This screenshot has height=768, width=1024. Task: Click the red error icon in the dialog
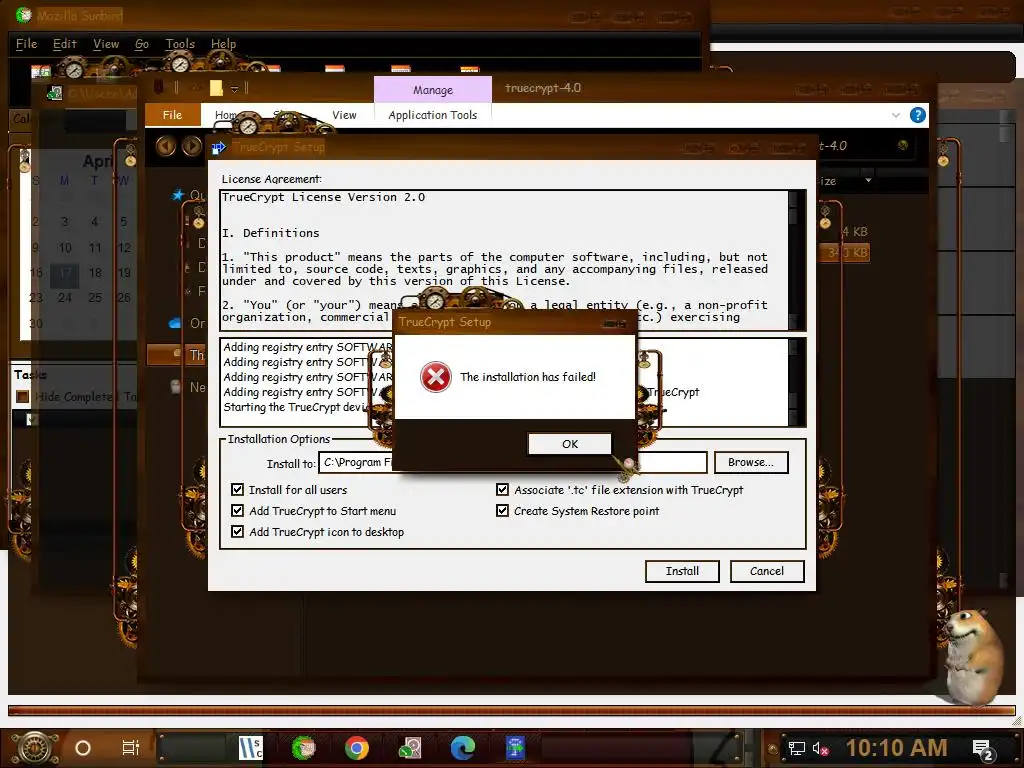(436, 377)
